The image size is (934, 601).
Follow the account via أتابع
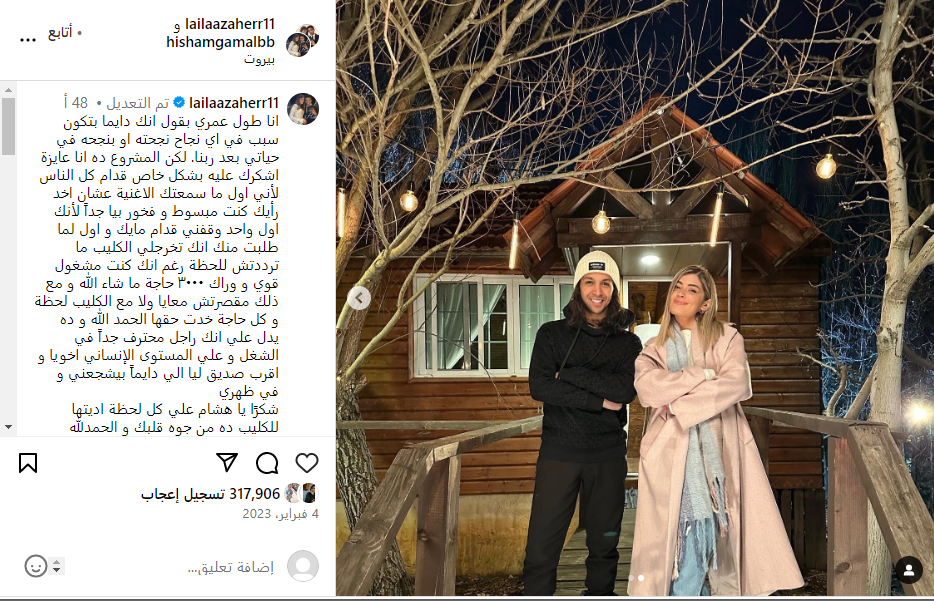60,33
